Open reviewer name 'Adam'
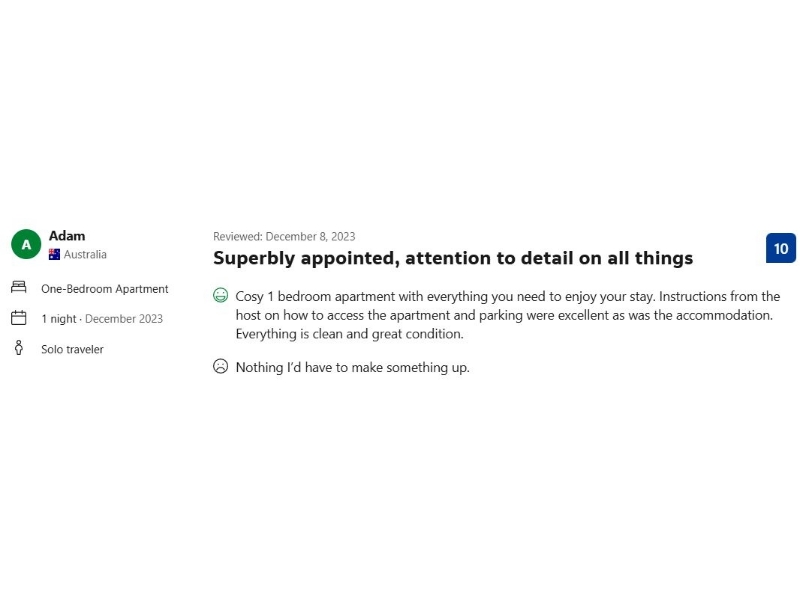 click(x=67, y=236)
